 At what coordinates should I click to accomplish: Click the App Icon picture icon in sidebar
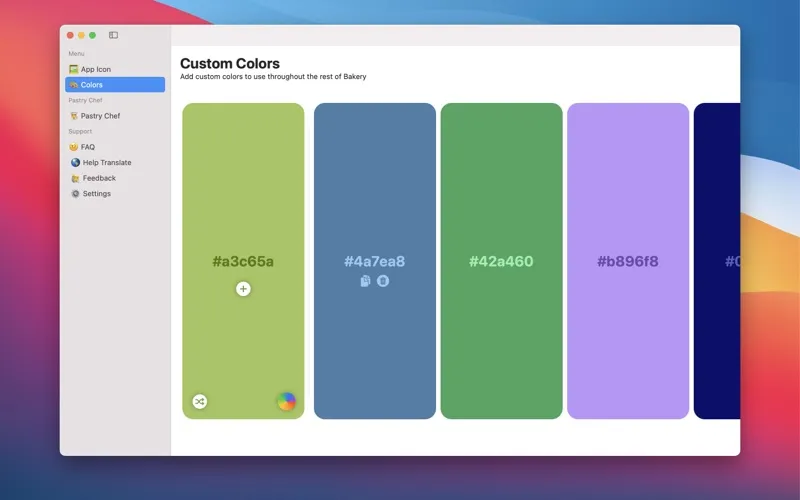73,69
